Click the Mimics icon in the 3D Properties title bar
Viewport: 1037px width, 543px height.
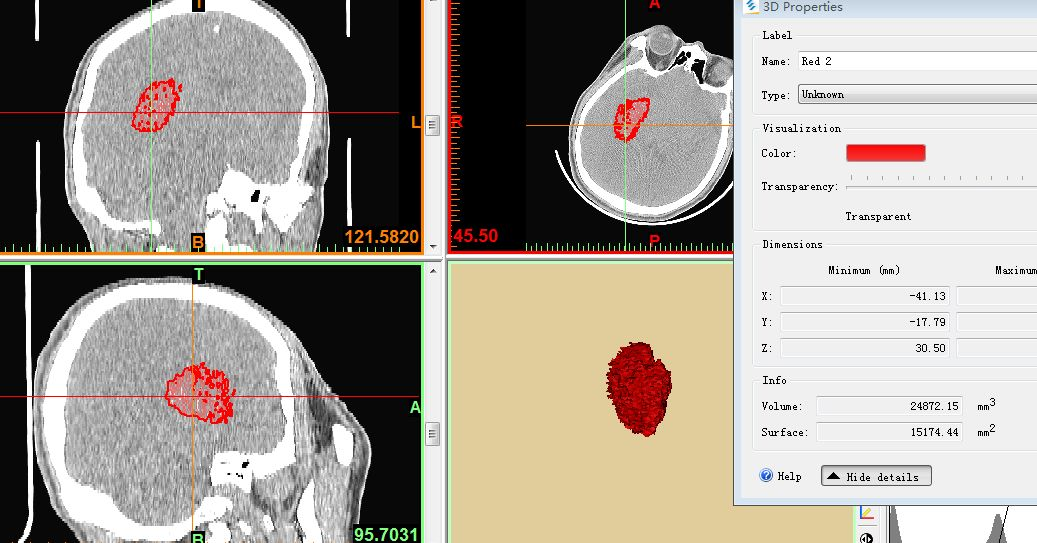click(x=751, y=7)
